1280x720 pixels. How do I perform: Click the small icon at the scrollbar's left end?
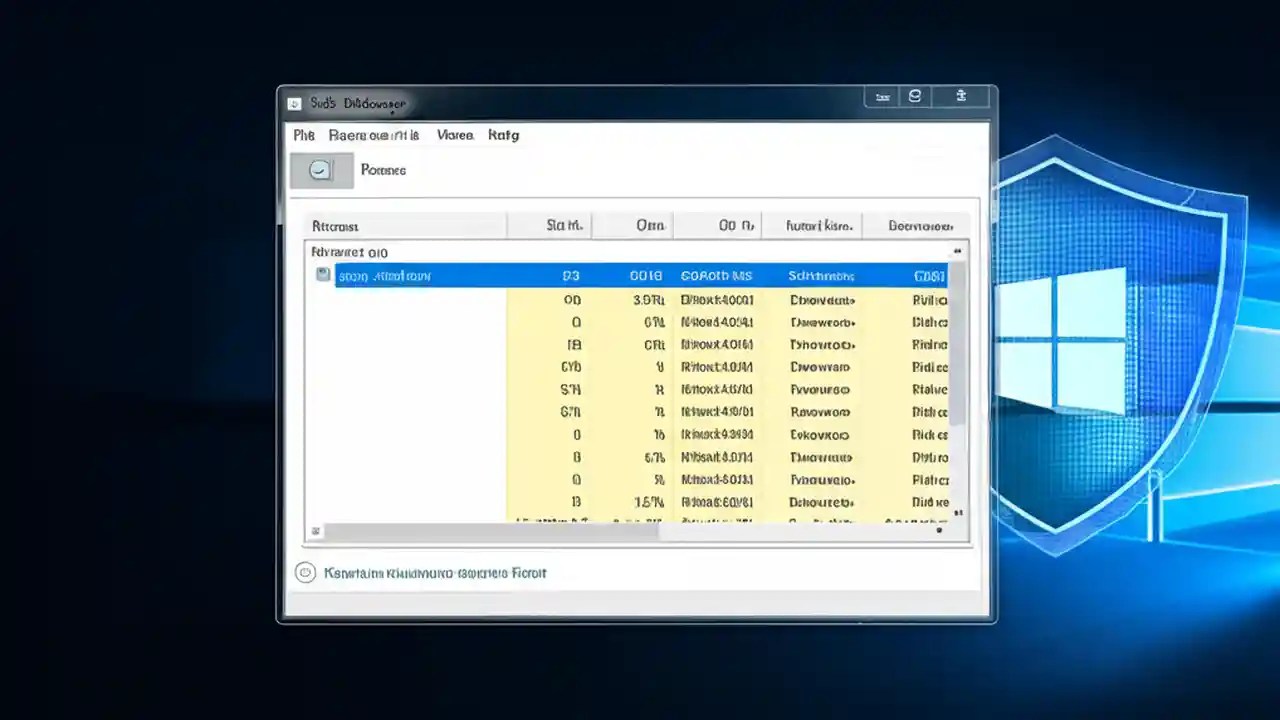point(315,531)
